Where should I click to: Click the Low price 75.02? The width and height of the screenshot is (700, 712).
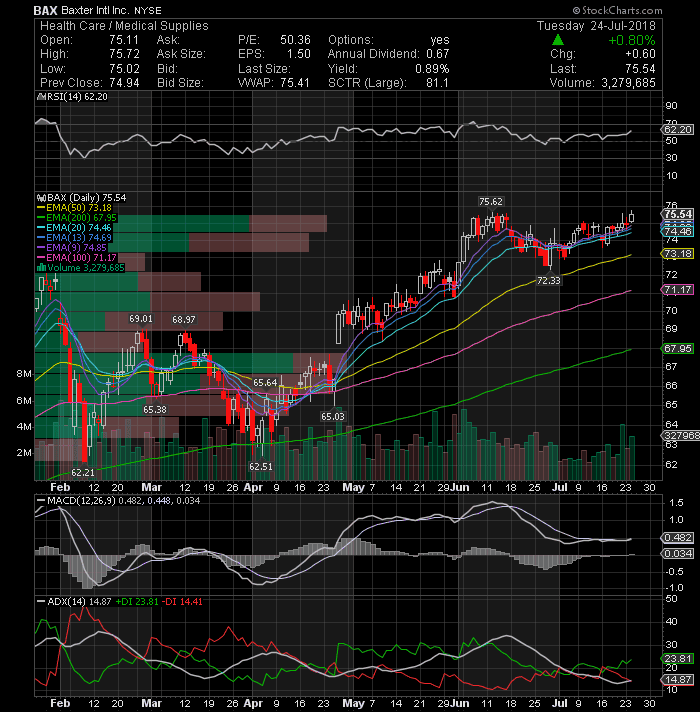click(x=124, y=69)
